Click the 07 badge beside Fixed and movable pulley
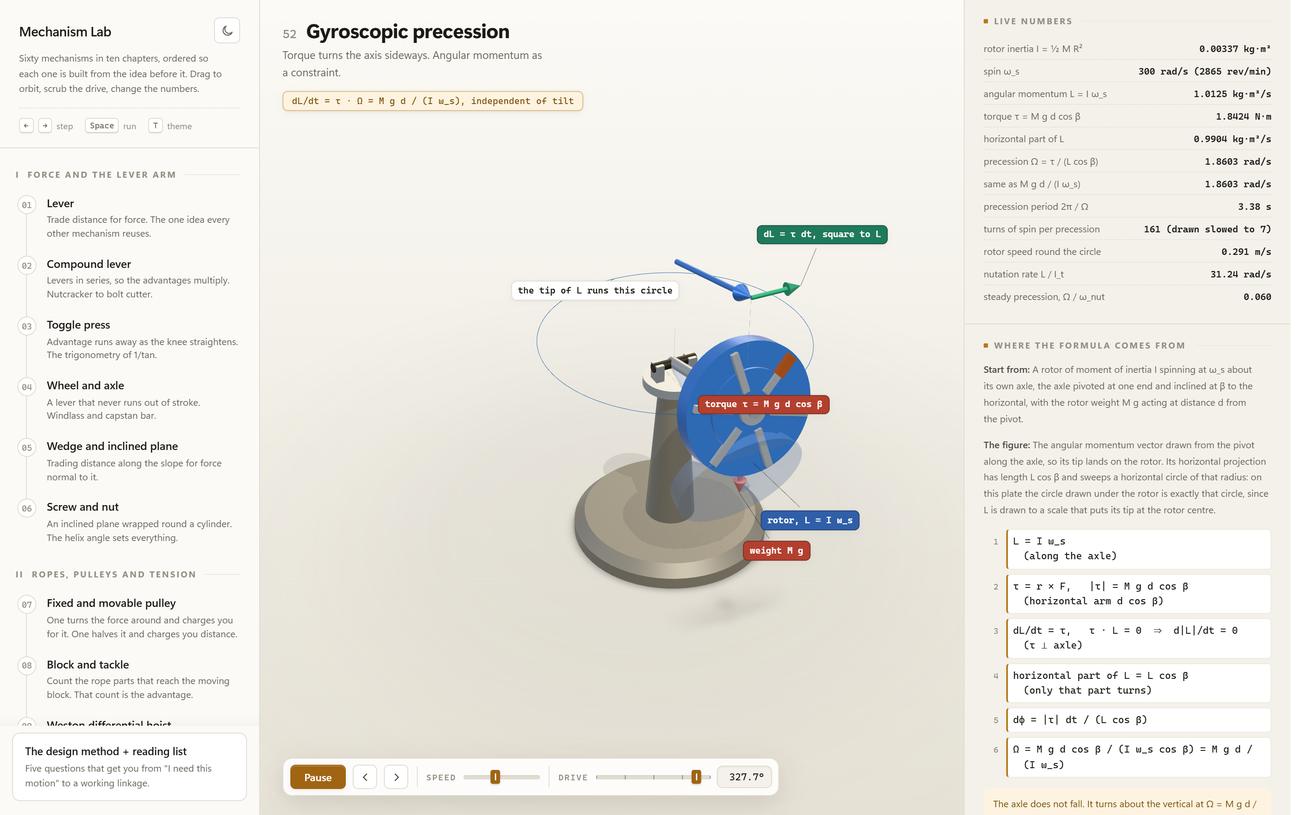 [27, 604]
